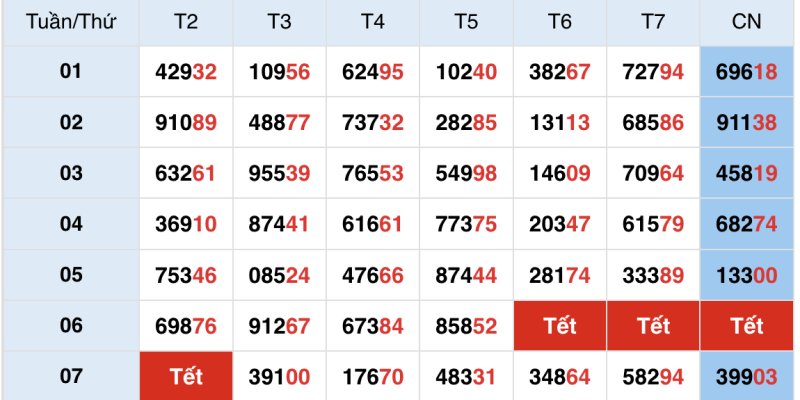Image resolution: width=800 pixels, height=400 pixels.
Task: Select the cell containing 61579
Action: point(653,225)
